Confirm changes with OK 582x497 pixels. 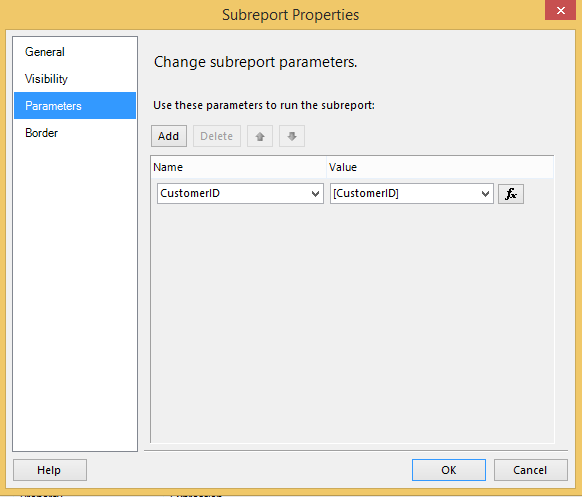point(449,470)
